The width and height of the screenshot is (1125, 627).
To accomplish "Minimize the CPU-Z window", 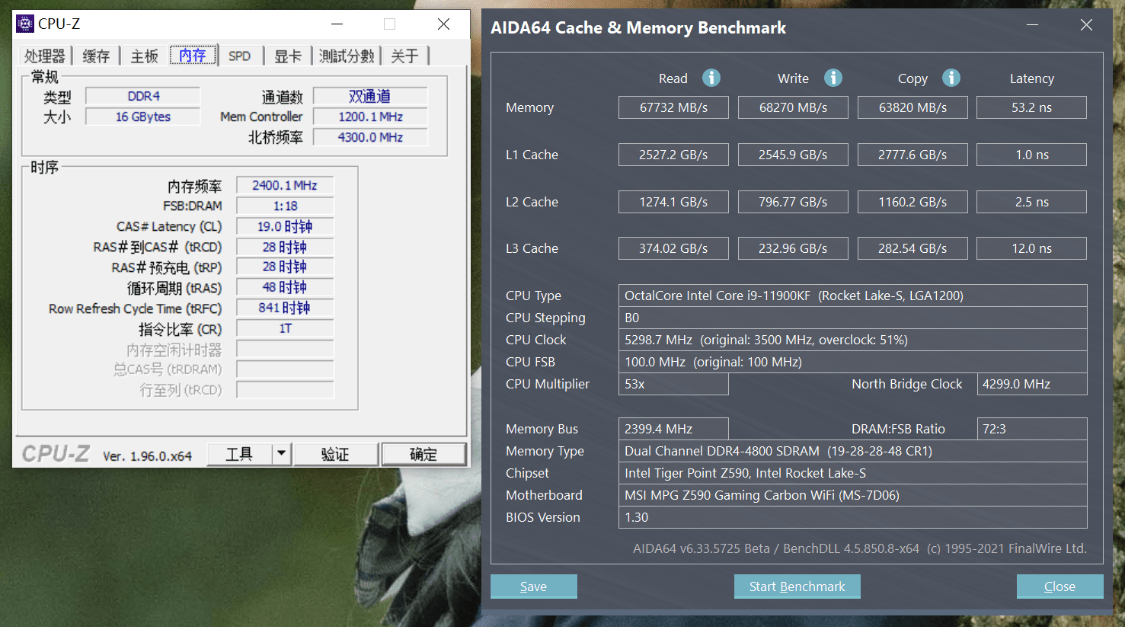I will [x=336, y=24].
